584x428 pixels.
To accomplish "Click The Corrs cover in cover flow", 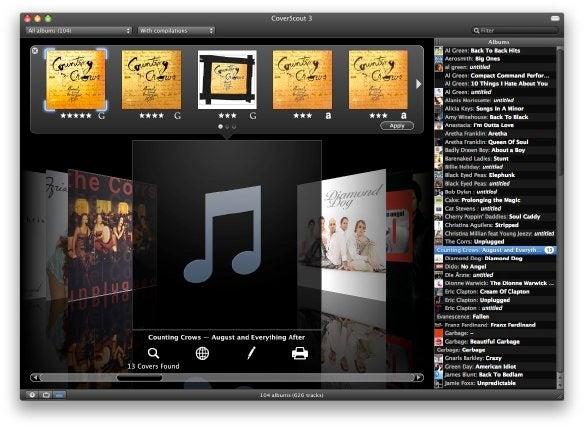I will pos(100,235).
